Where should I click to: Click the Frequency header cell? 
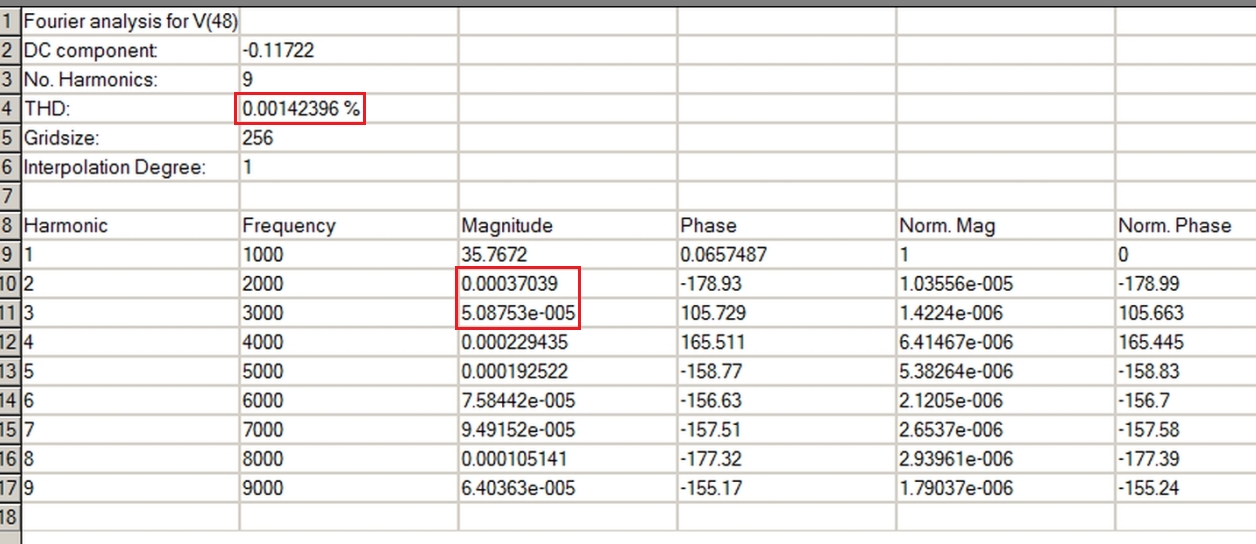pos(348,225)
